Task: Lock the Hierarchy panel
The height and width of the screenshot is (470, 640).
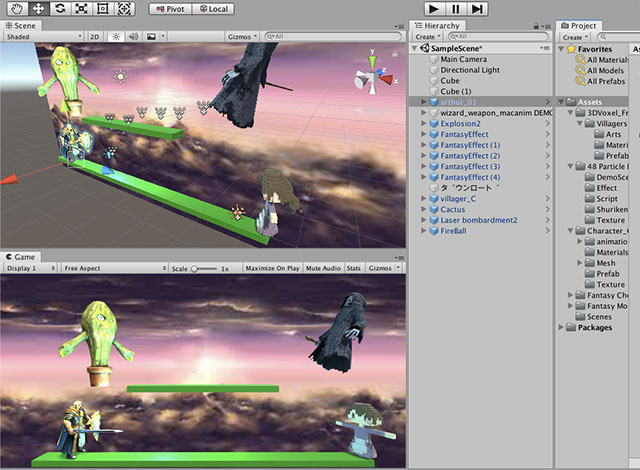Action: (x=536, y=26)
